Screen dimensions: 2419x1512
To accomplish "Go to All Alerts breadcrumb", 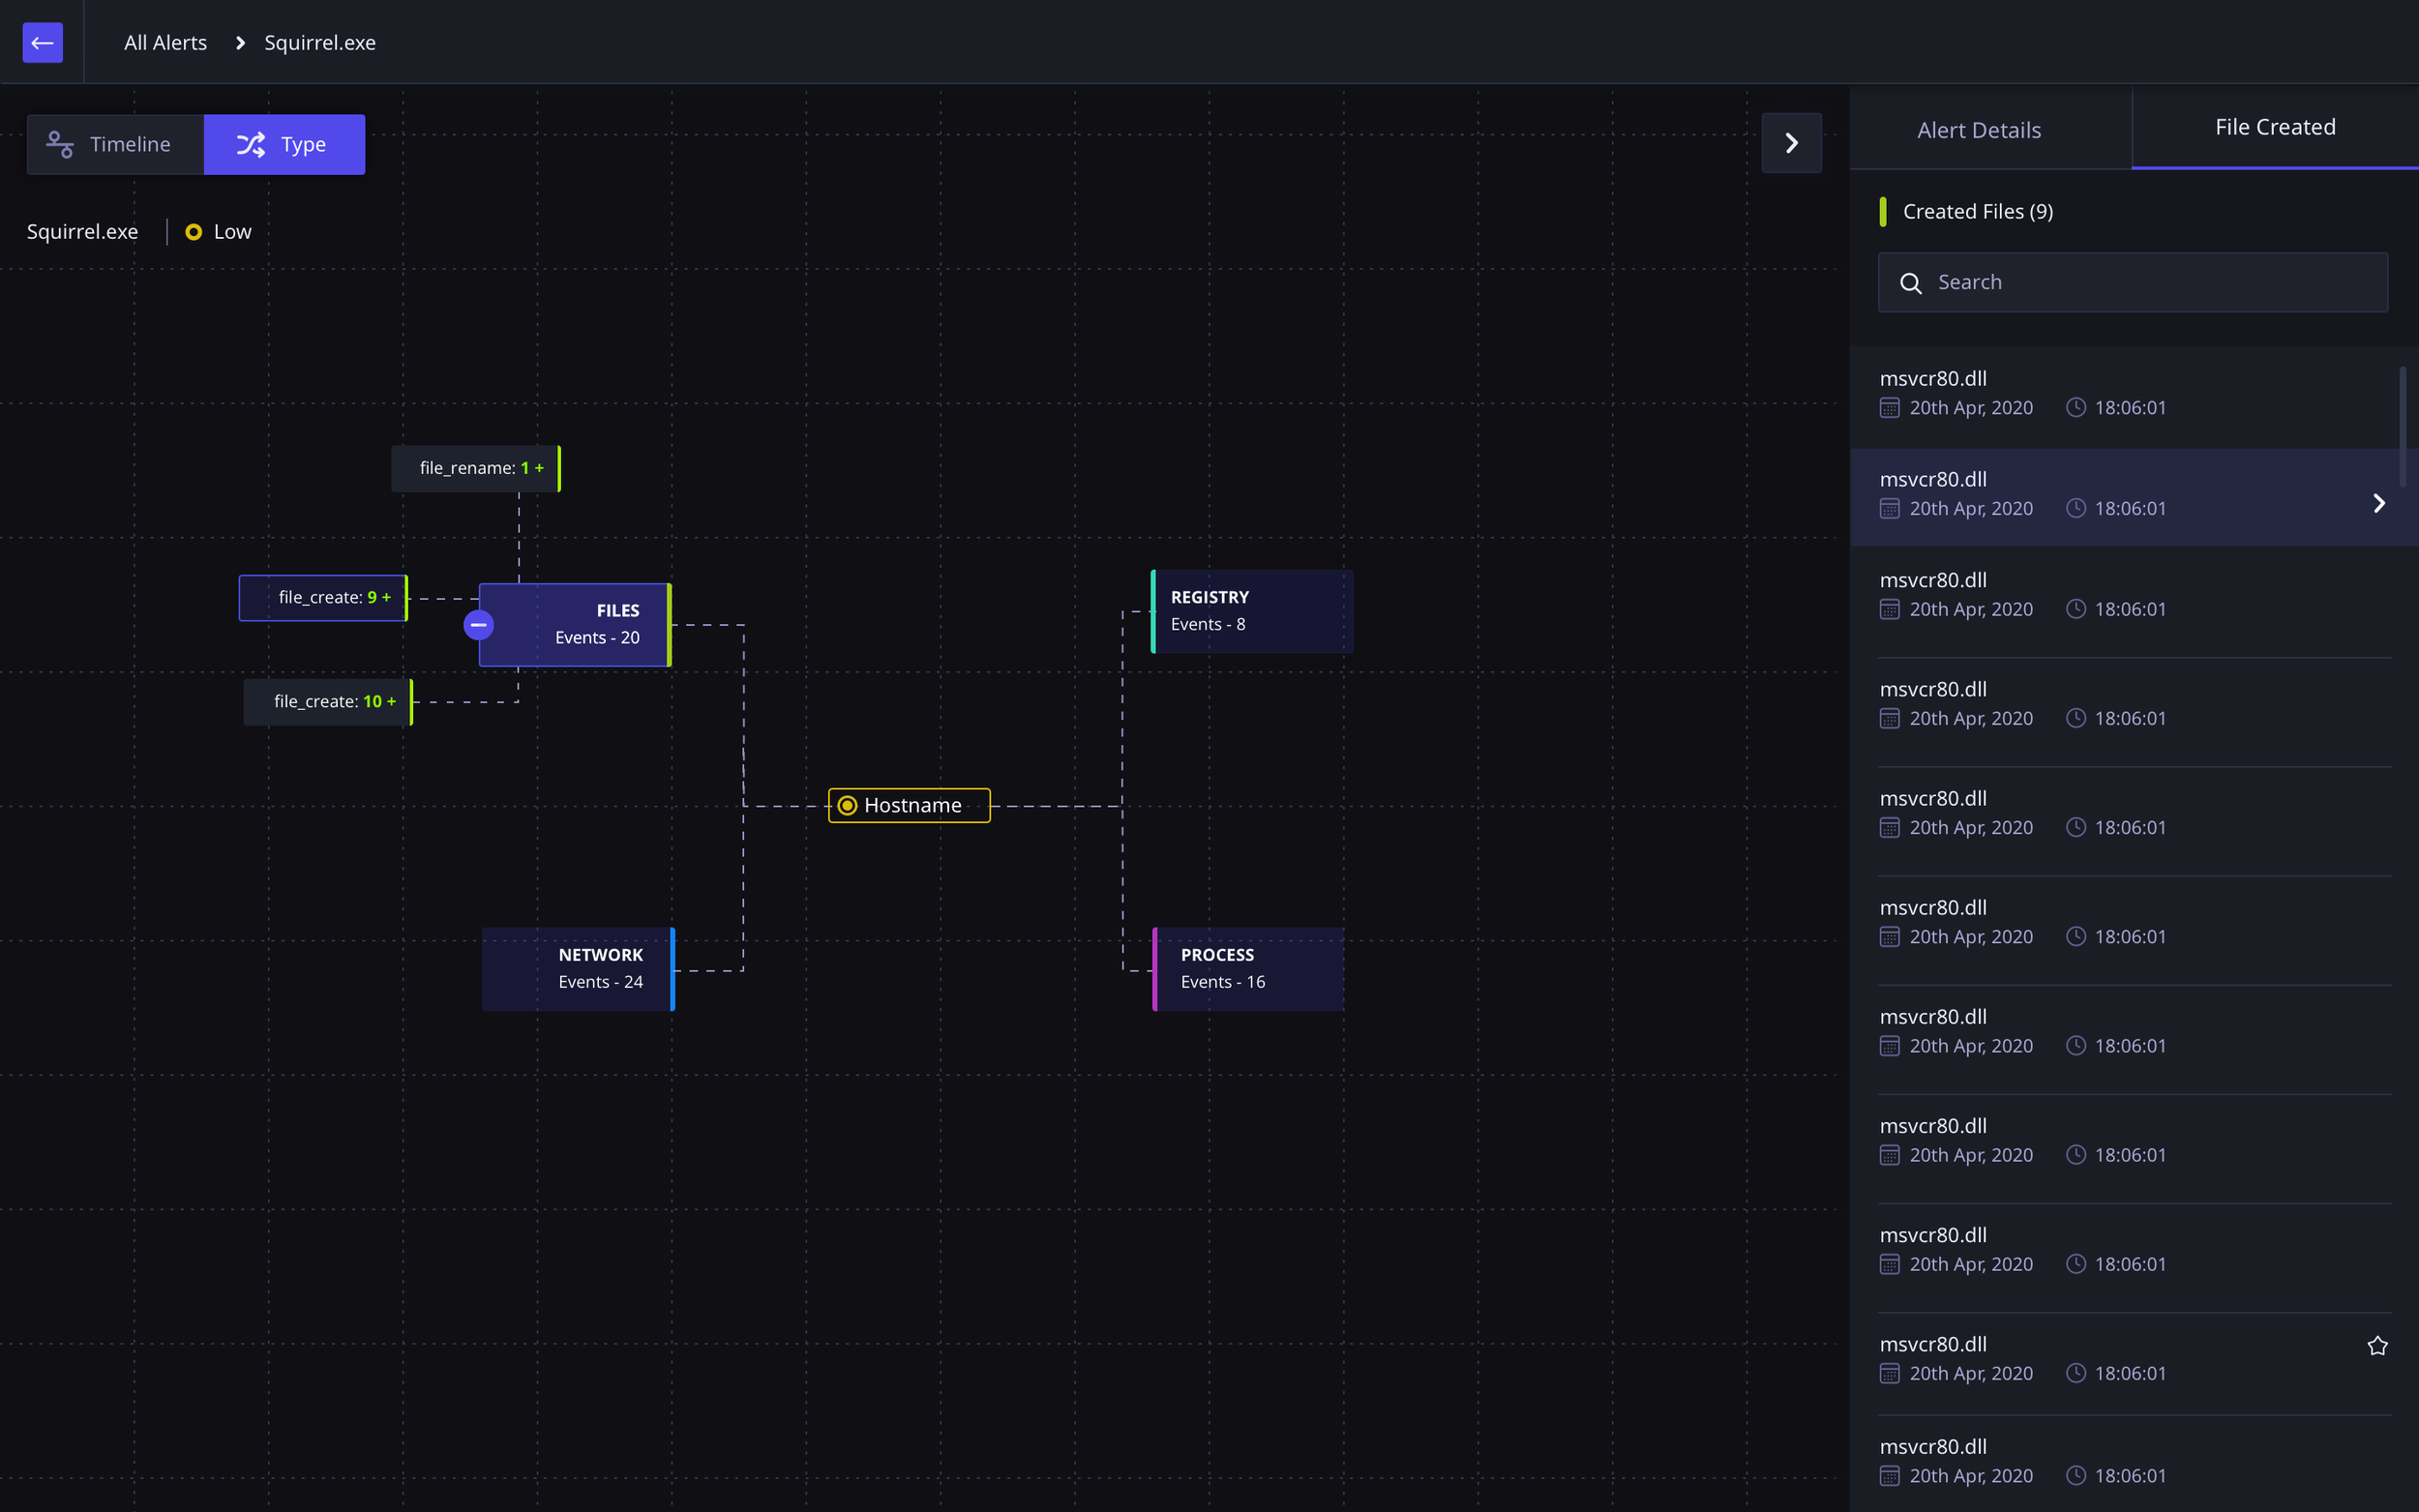I will [x=165, y=42].
